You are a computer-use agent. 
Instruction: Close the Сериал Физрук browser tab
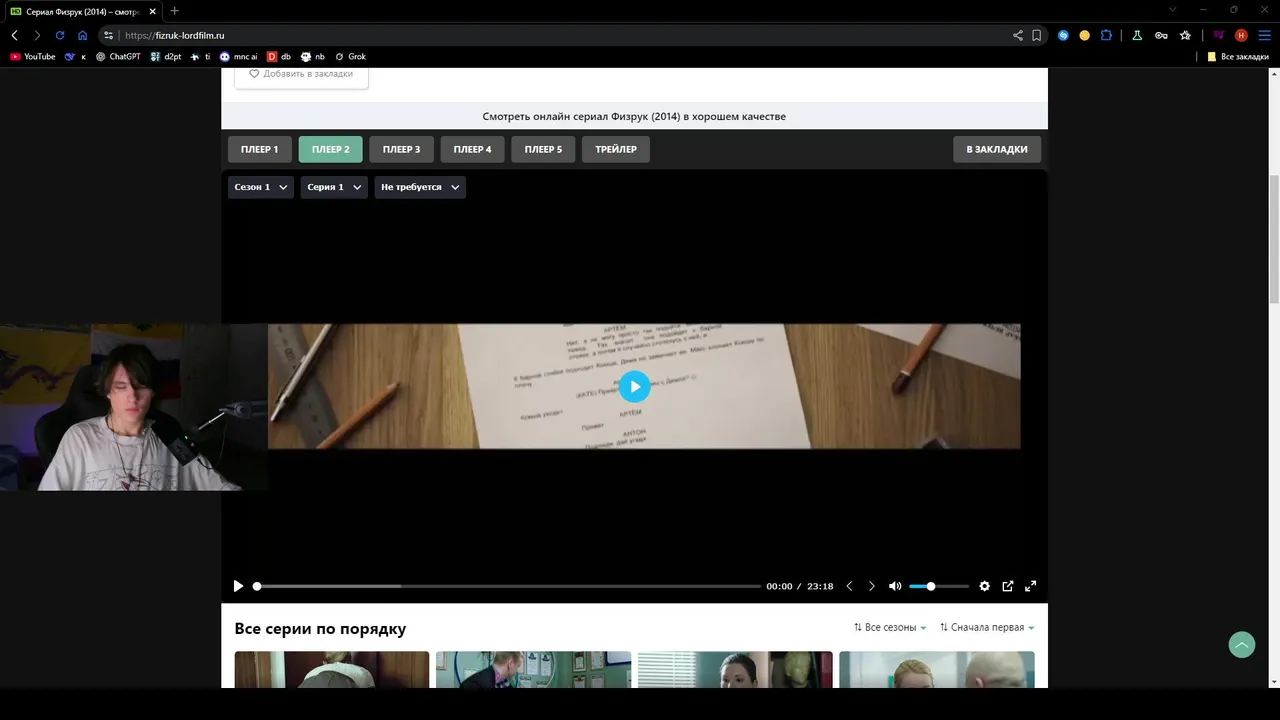(151, 11)
